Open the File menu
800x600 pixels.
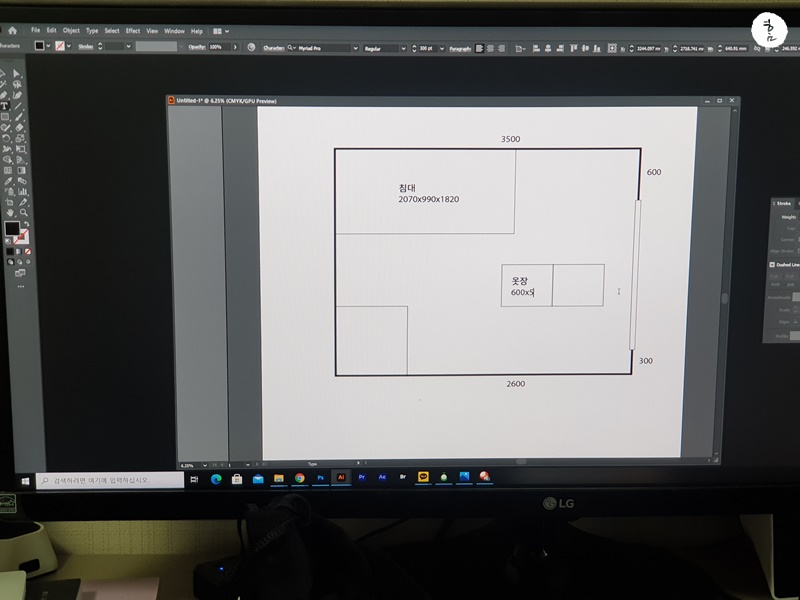coord(35,30)
